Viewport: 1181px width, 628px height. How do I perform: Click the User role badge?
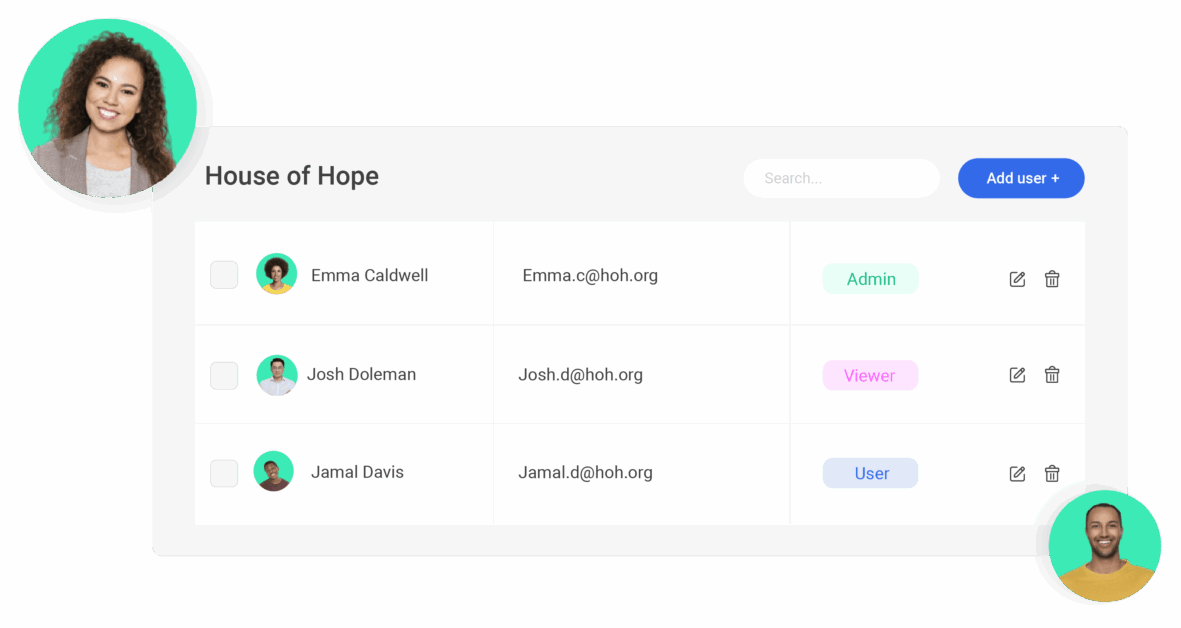tap(870, 473)
